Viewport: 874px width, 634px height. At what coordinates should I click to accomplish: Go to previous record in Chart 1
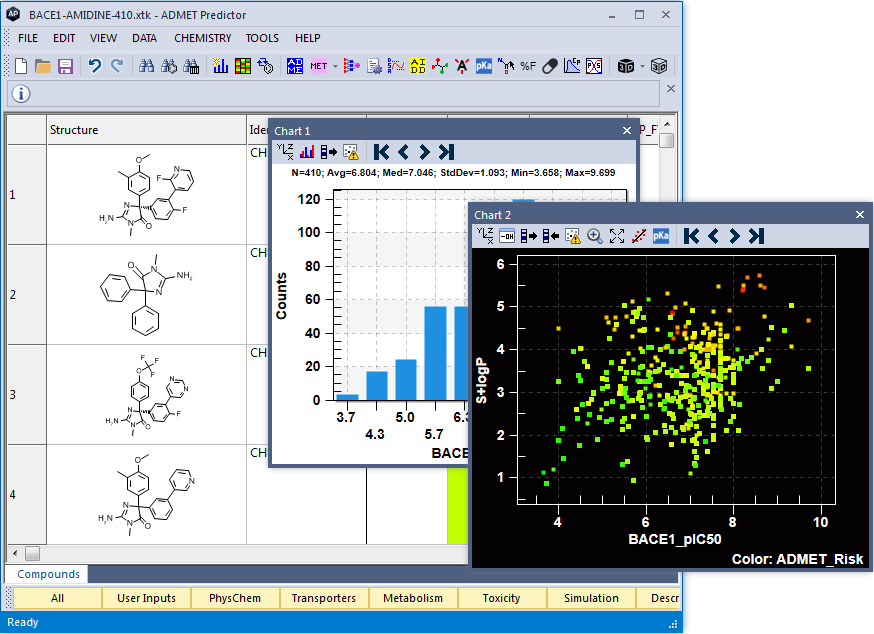pyautogui.click(x=404, y=152)
